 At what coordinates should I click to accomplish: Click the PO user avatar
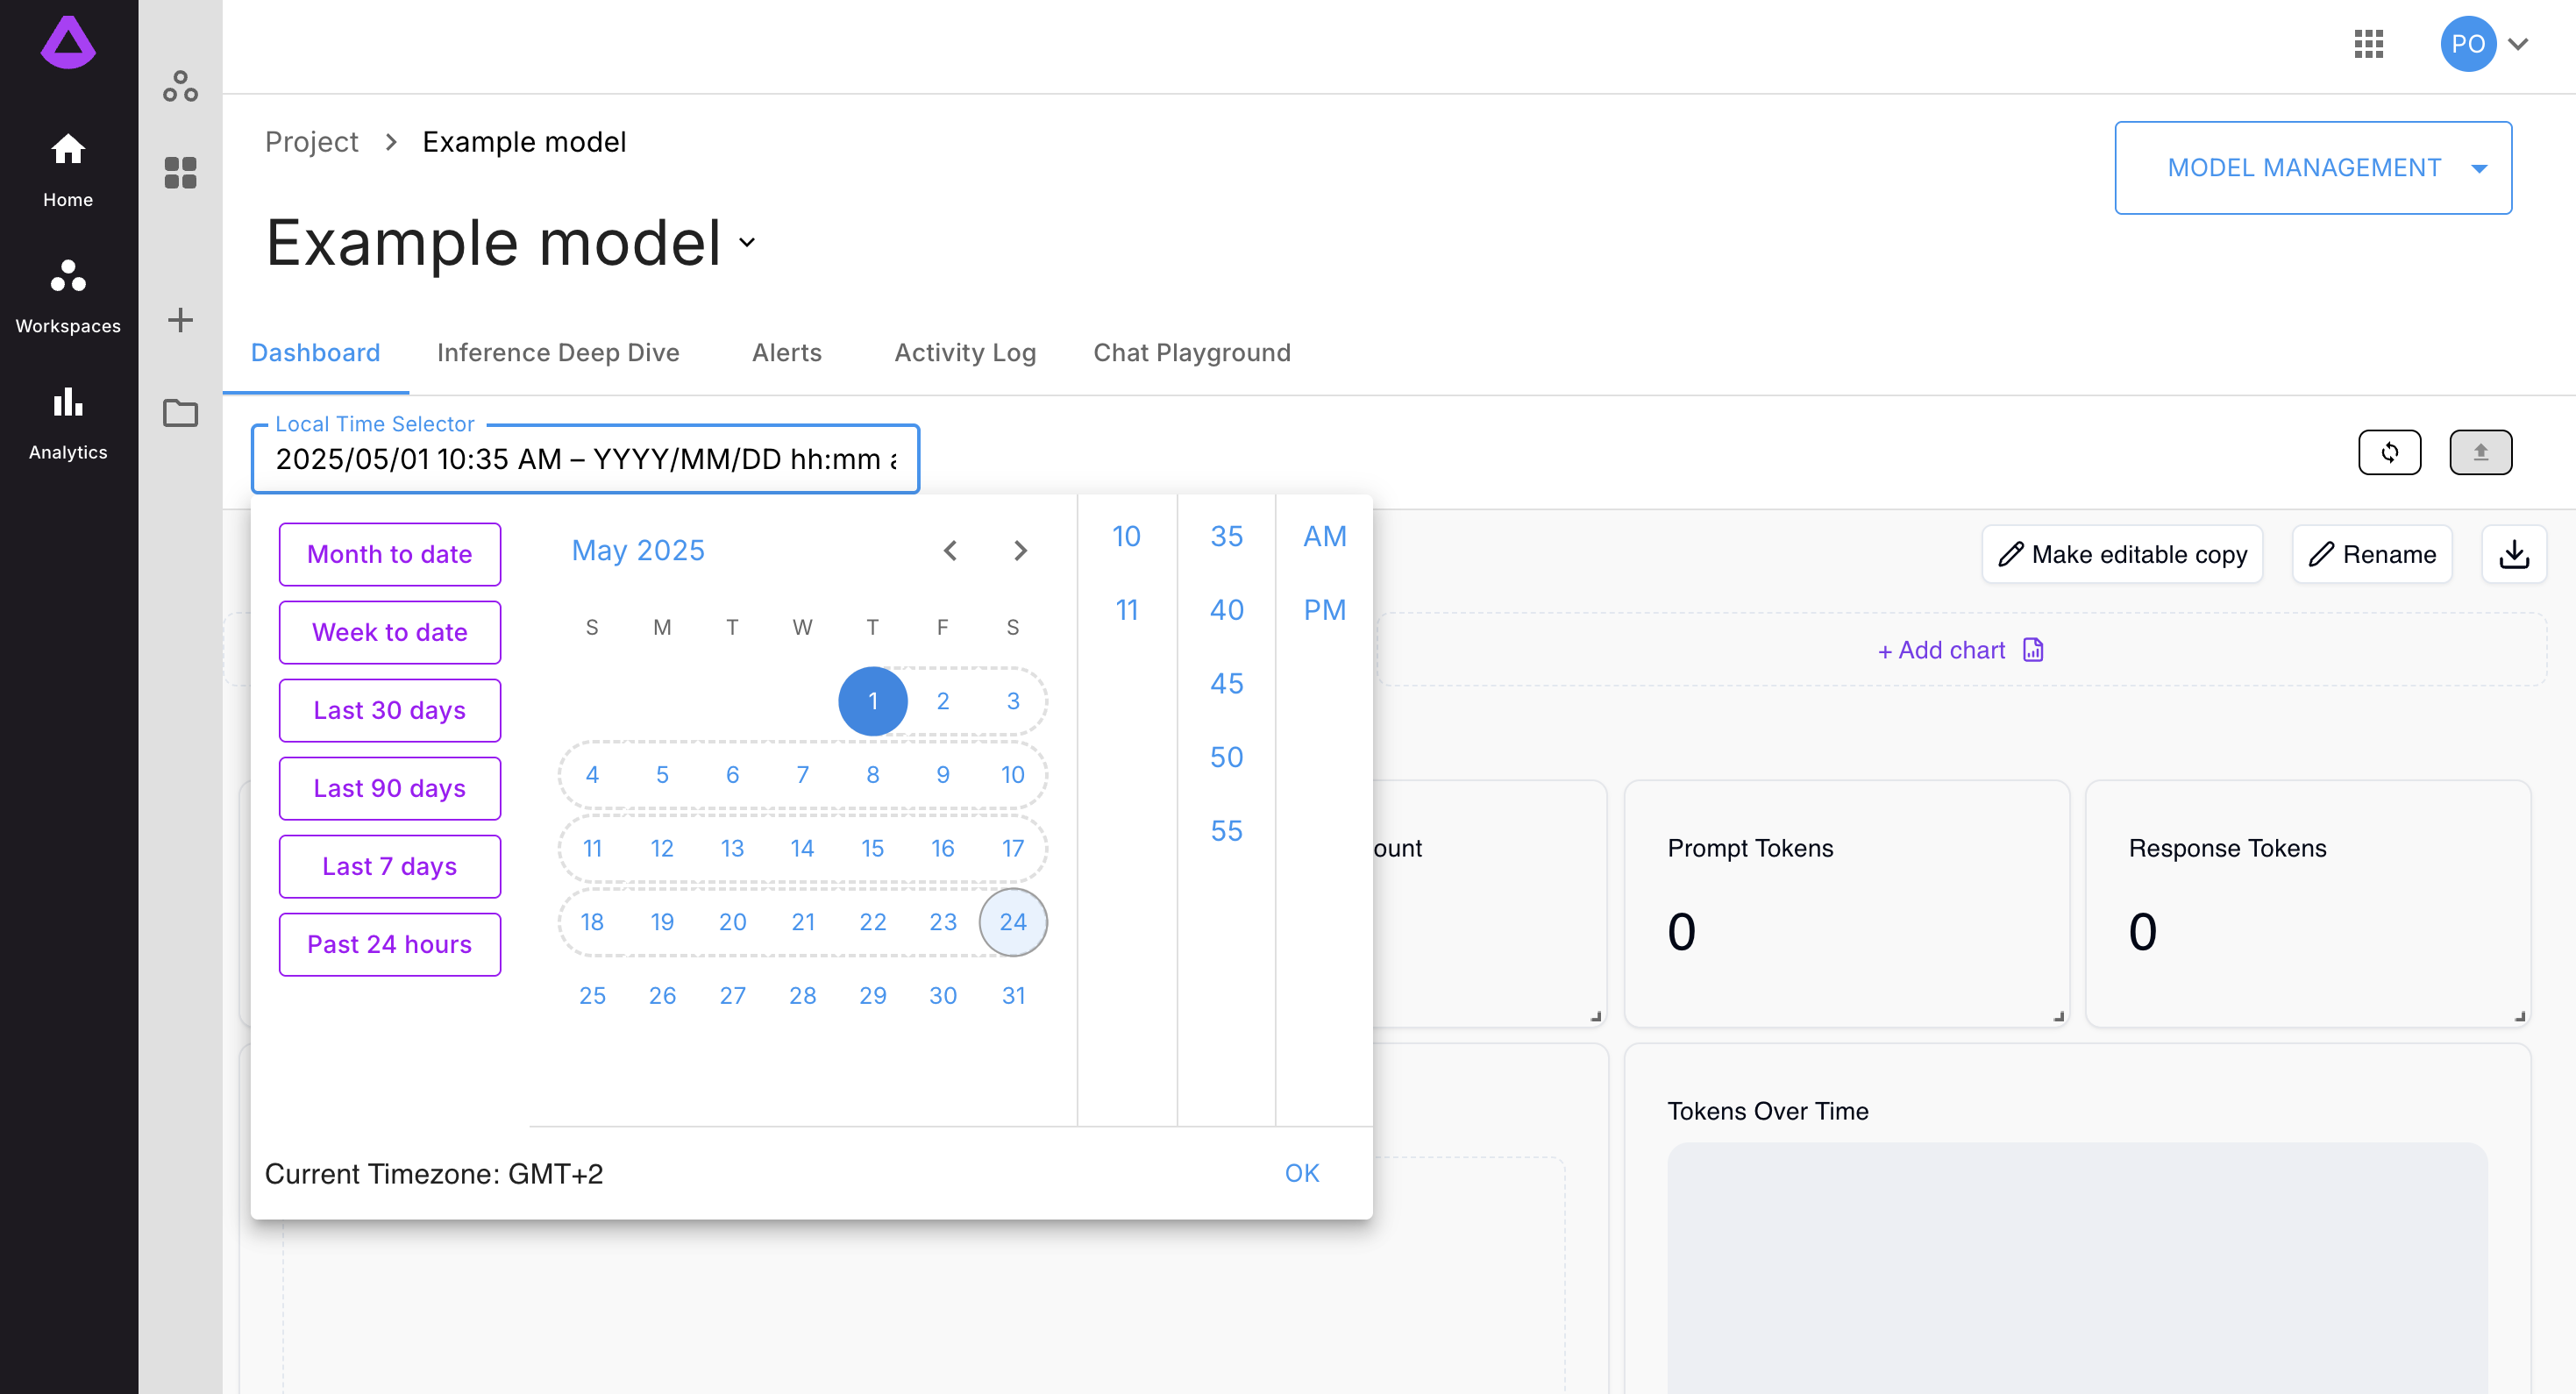2467,44
